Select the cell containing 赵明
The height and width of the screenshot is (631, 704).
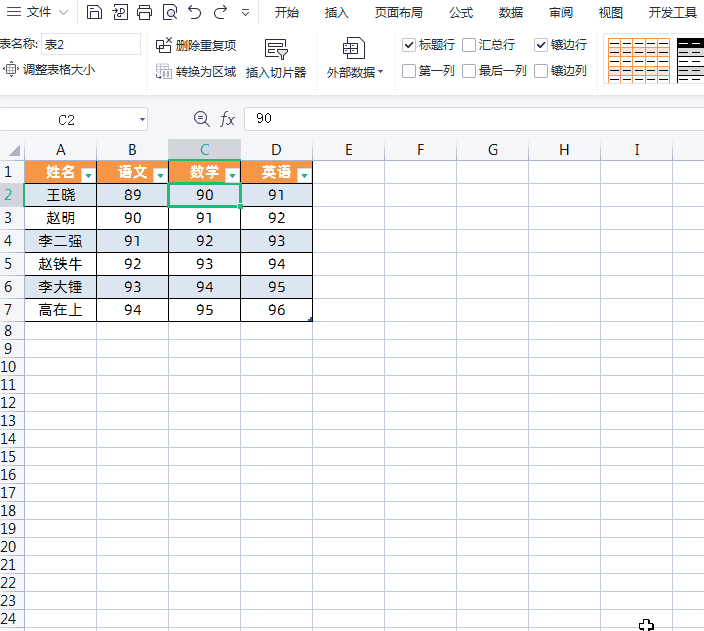(x=61, y=218)
